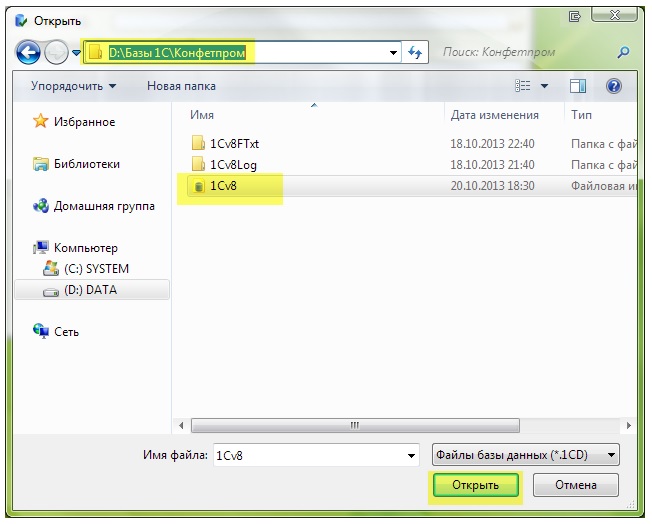Open Библиотеки in the navigation pane
This screenshot has width=652, height=524.
point(86,164)
